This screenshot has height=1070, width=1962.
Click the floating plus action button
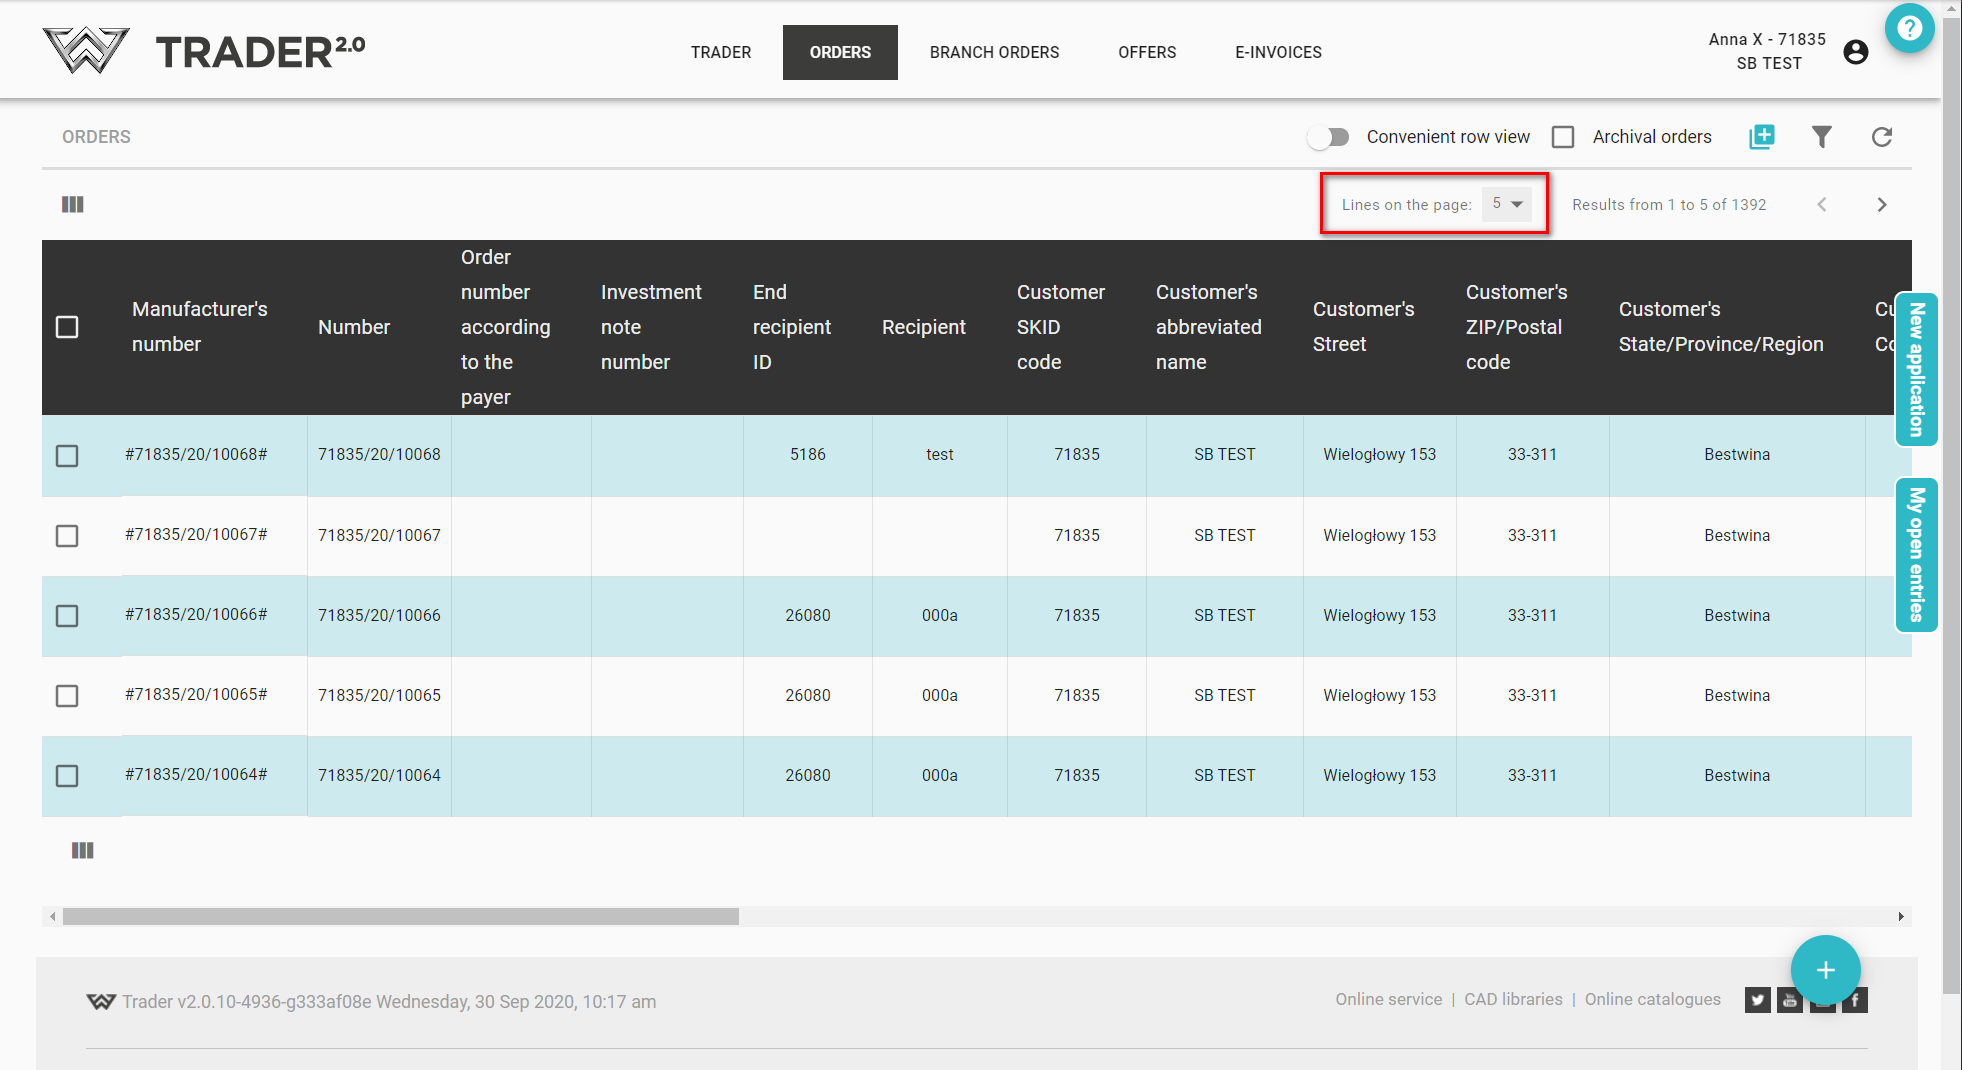1825,969
